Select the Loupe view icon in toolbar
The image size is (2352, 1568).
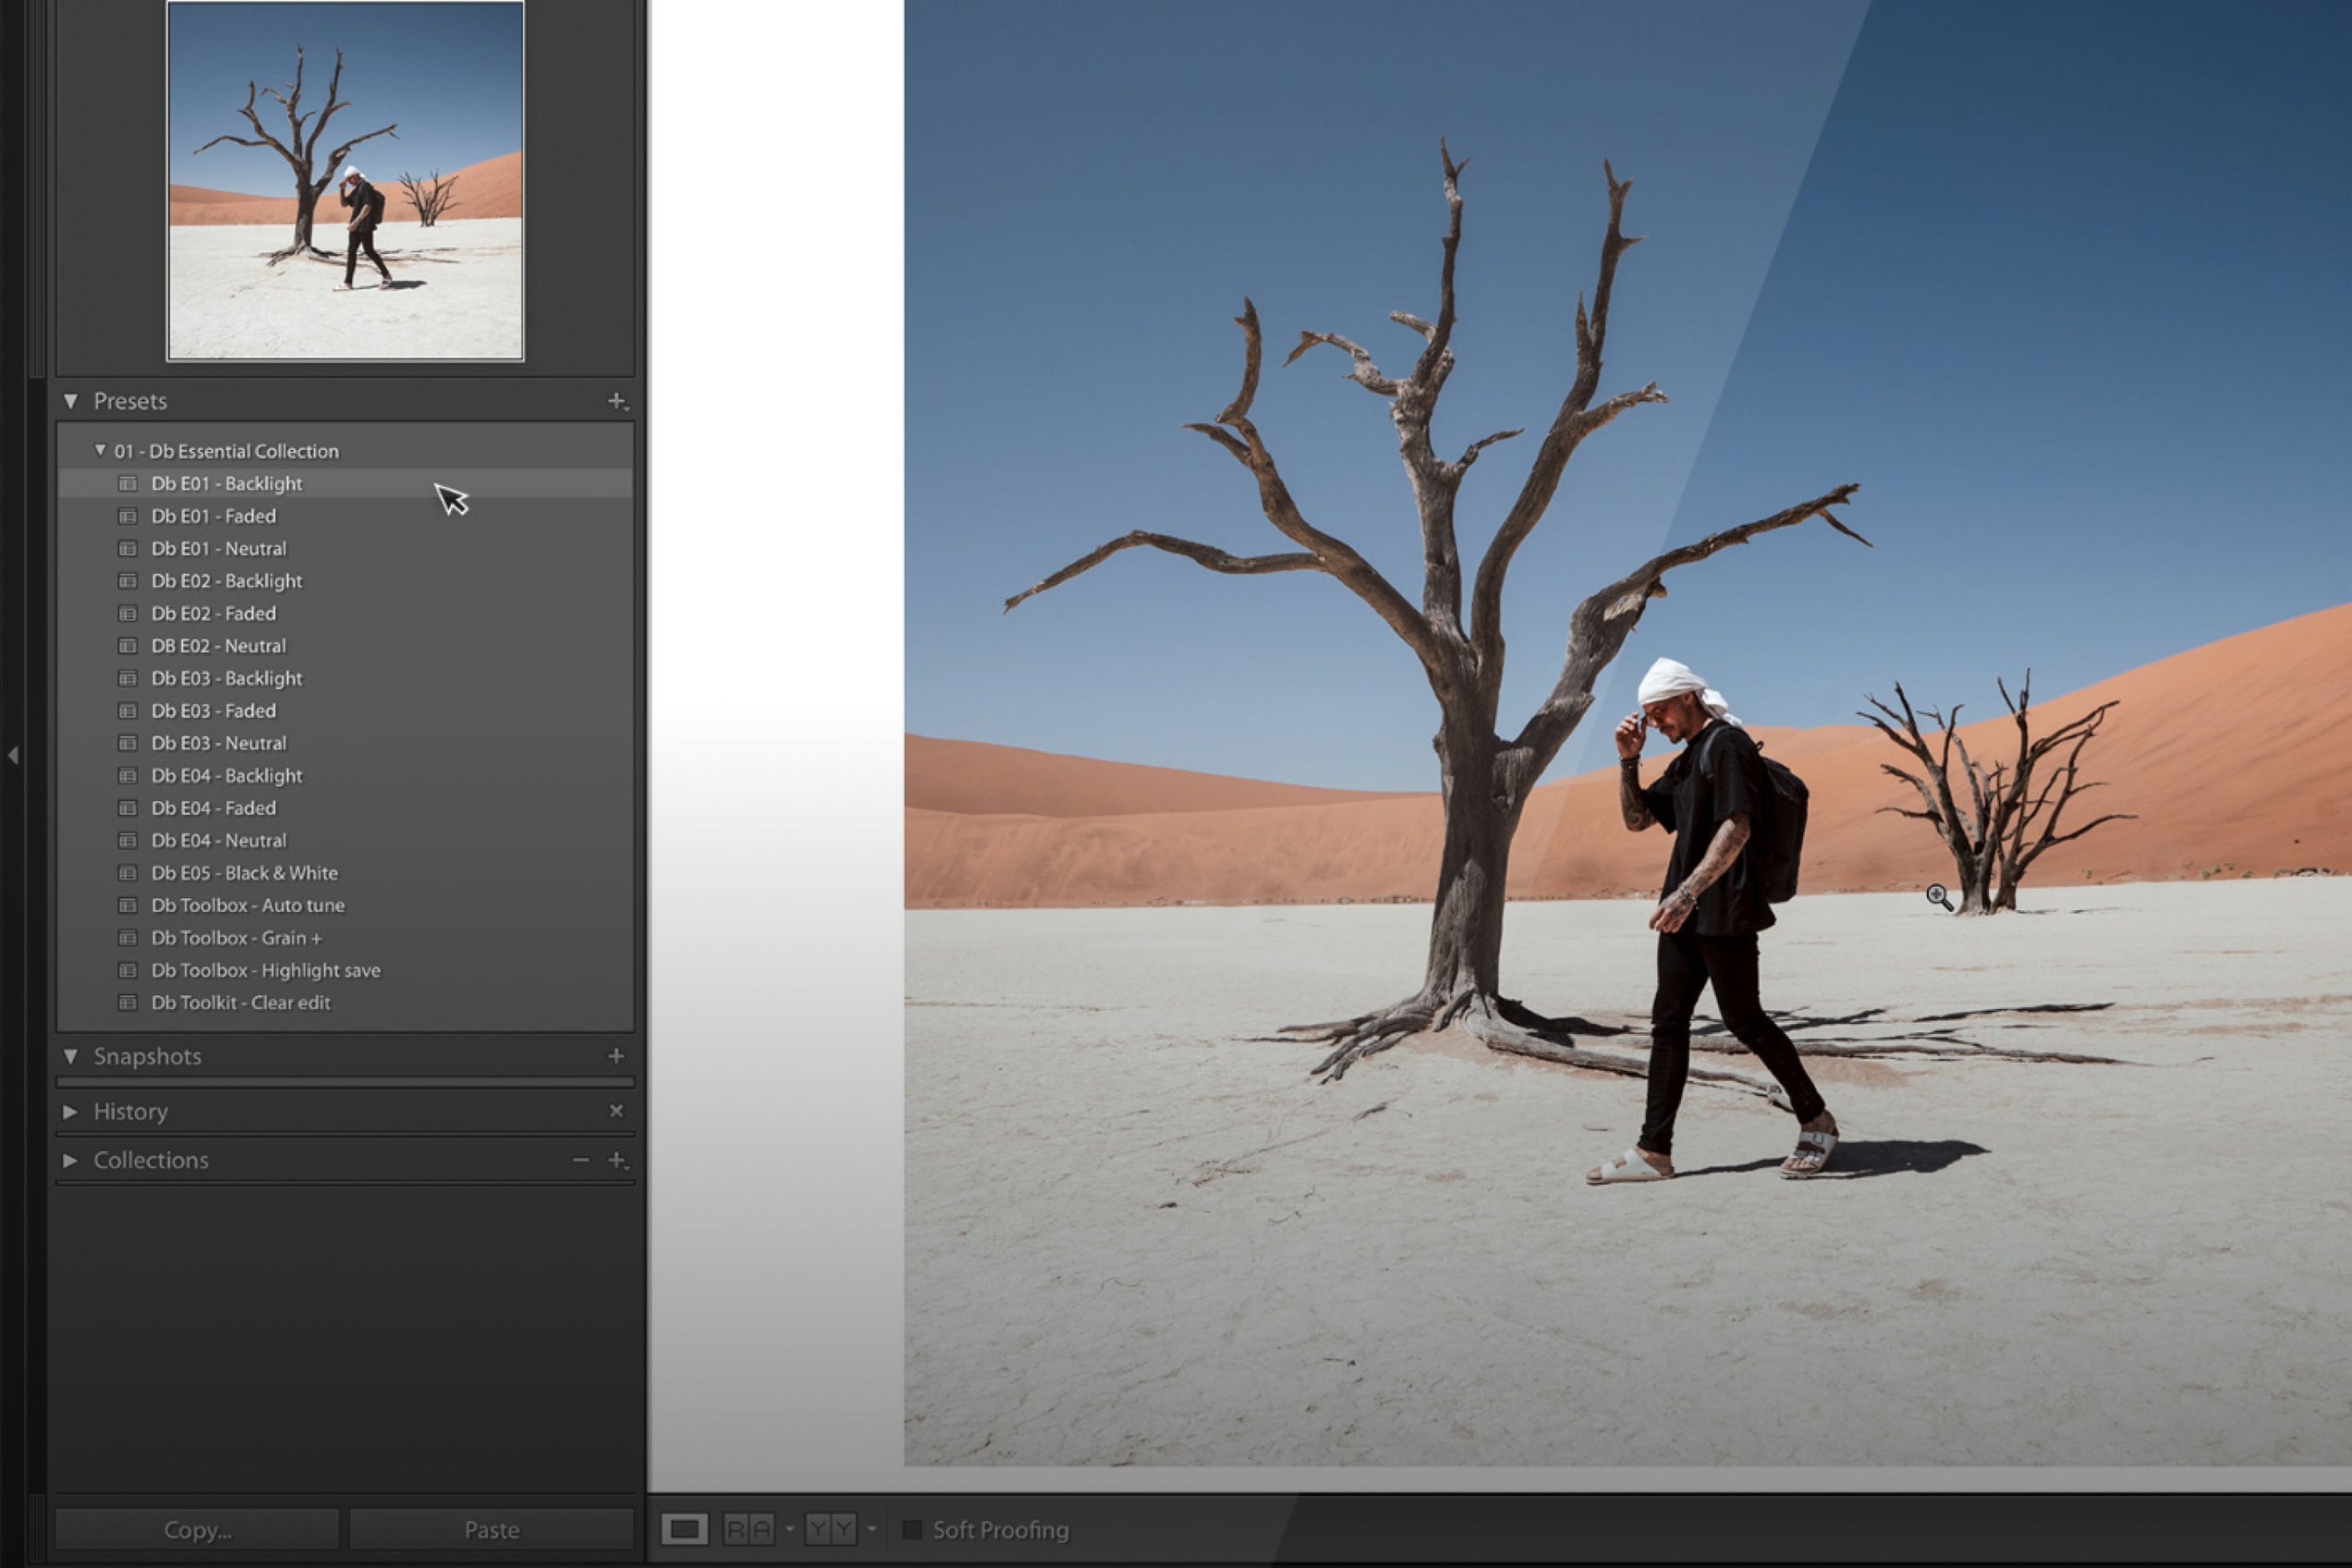tap(684, 1529)
